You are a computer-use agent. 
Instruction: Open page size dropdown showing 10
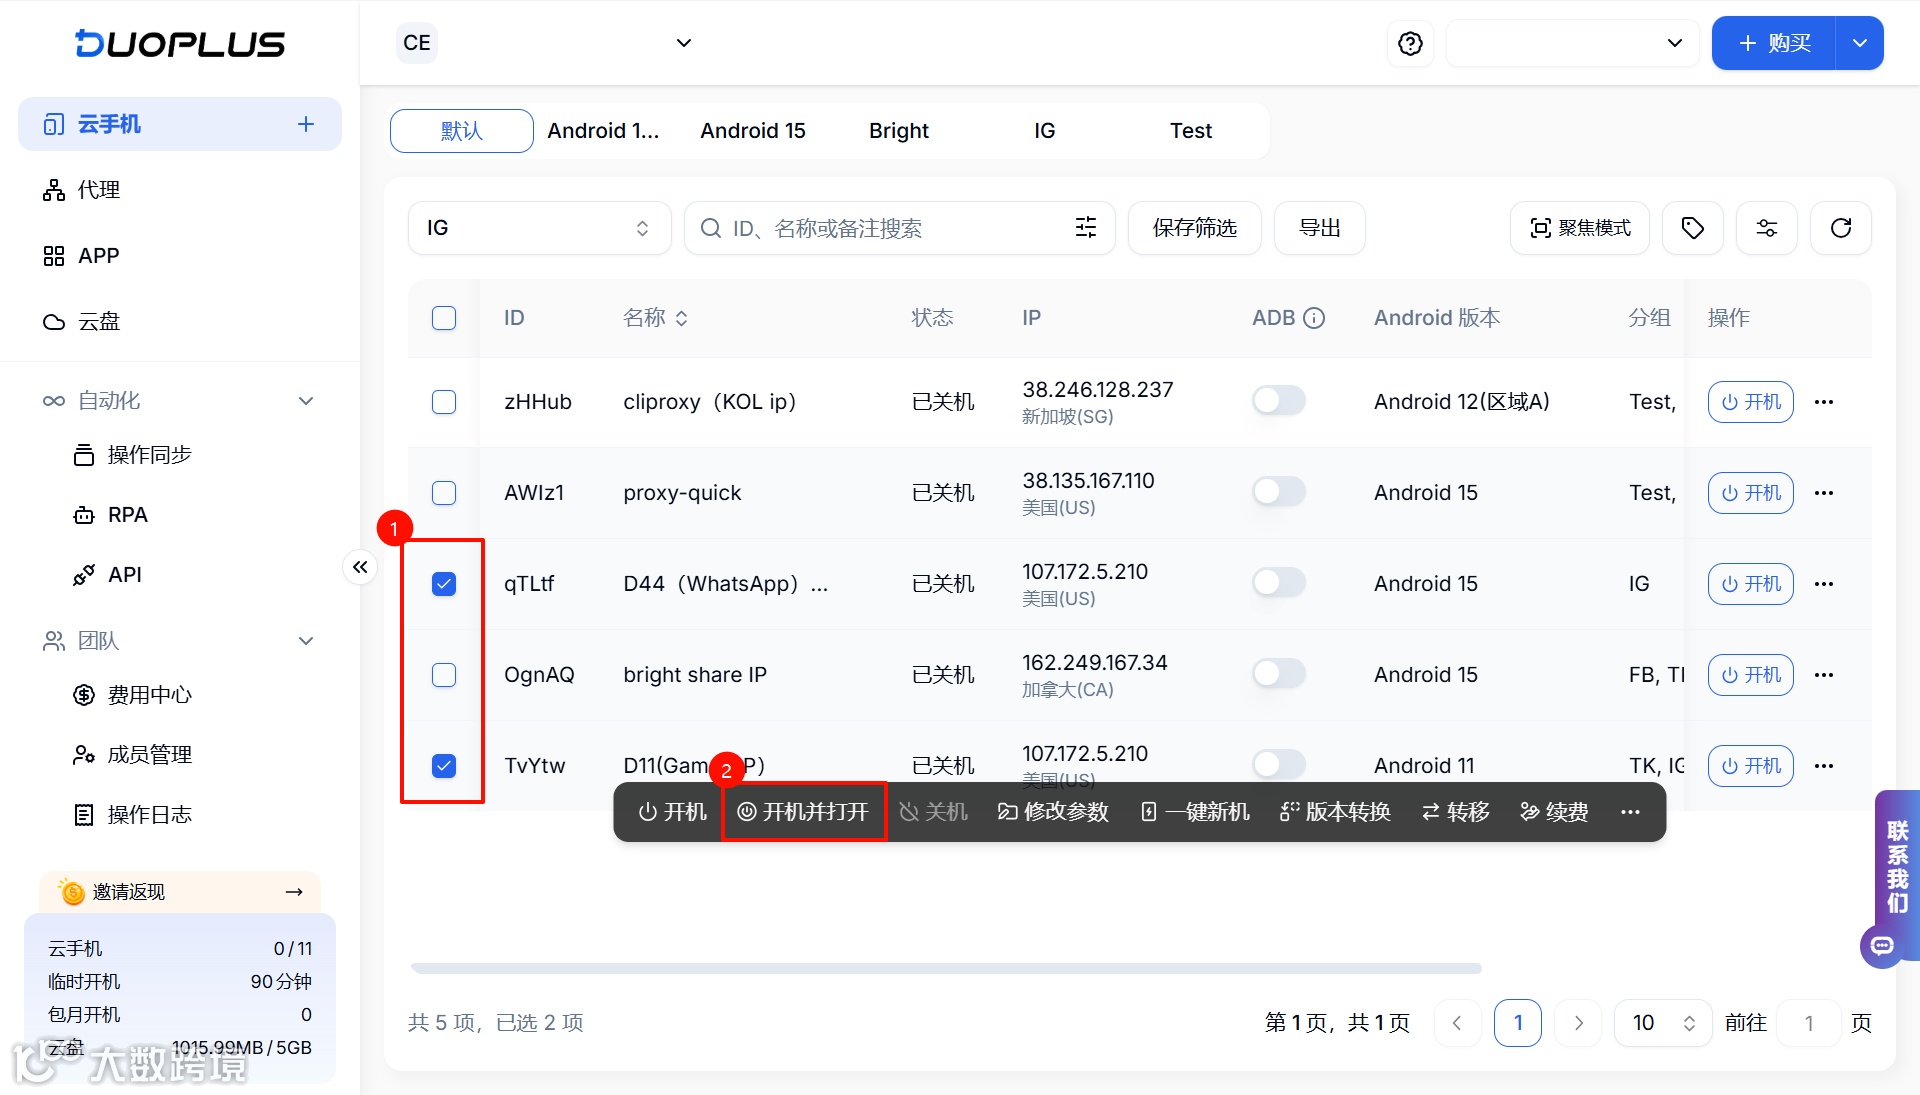click(x=1662, y=1023)
